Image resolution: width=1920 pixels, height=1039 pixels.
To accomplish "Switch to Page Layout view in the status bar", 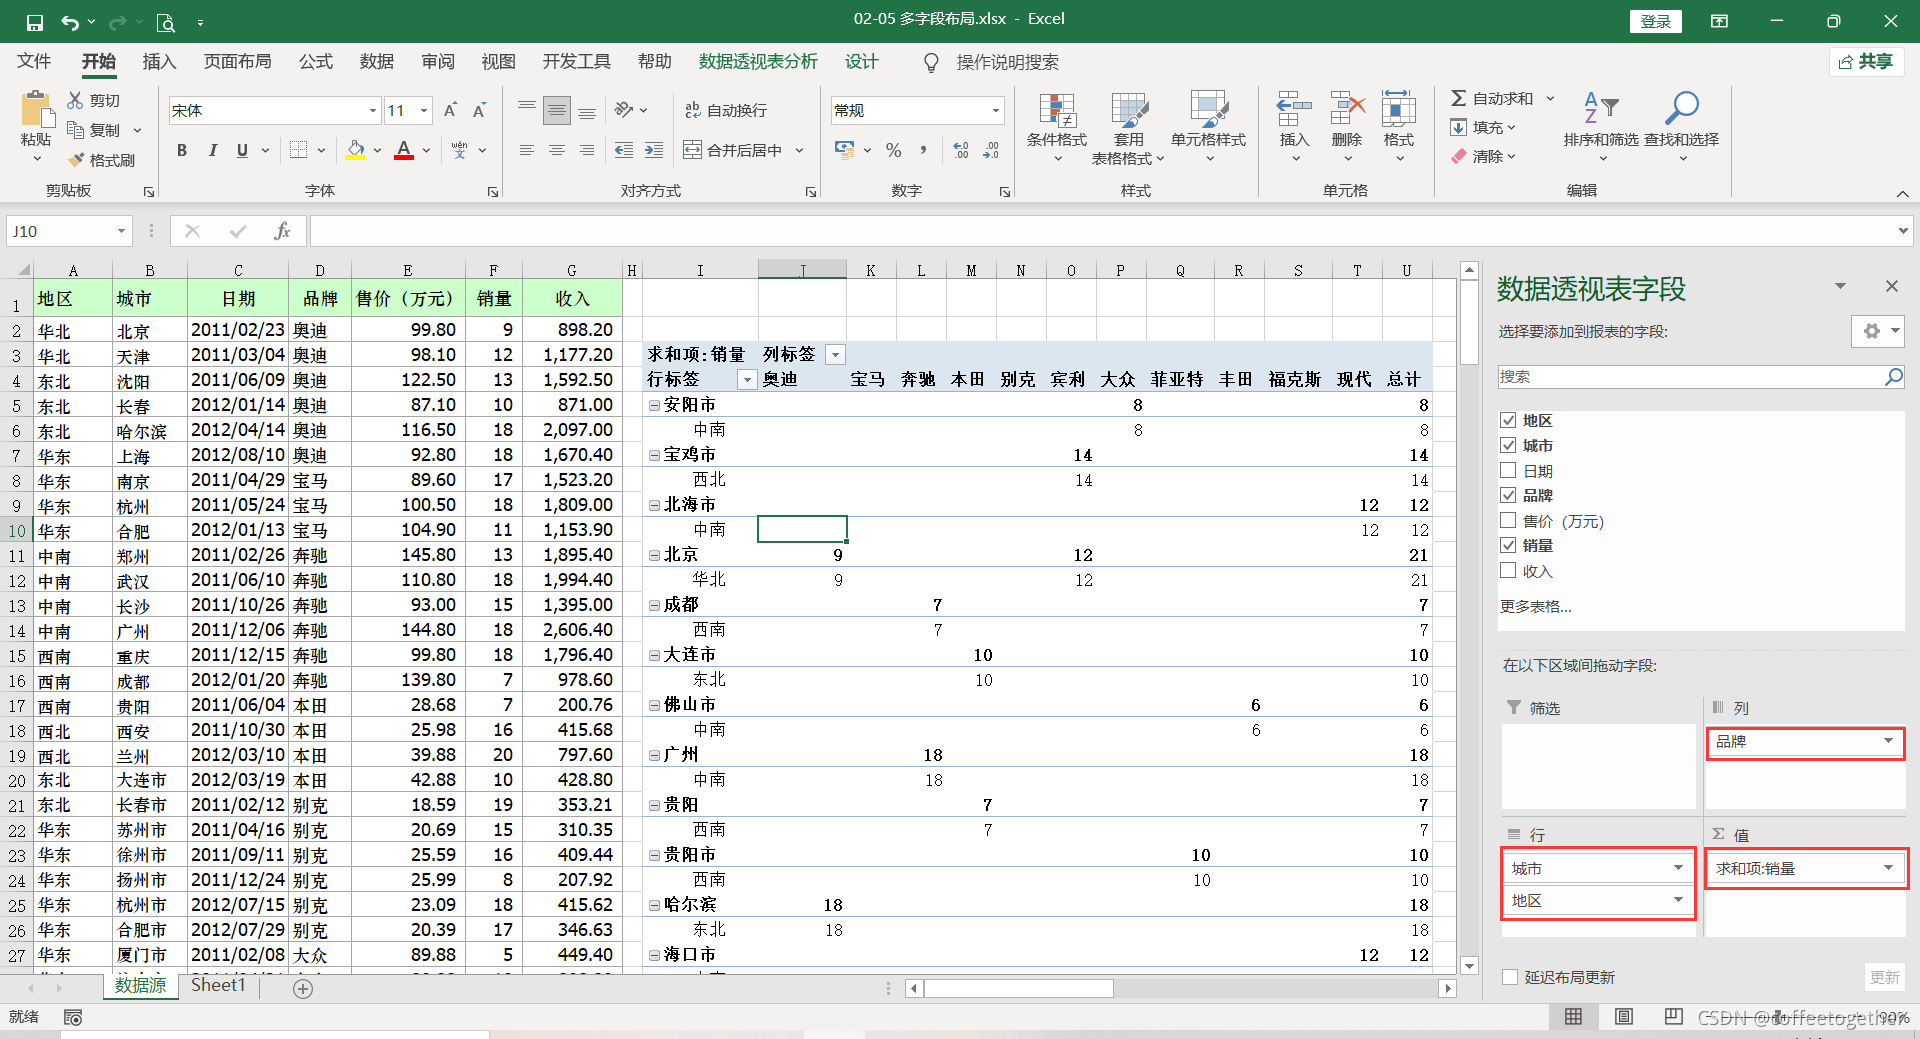I will pos(1624,1017).
